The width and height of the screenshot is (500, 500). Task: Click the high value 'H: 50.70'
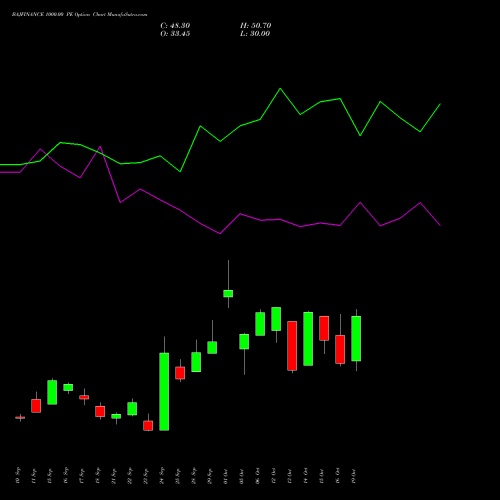pos(256,26)
